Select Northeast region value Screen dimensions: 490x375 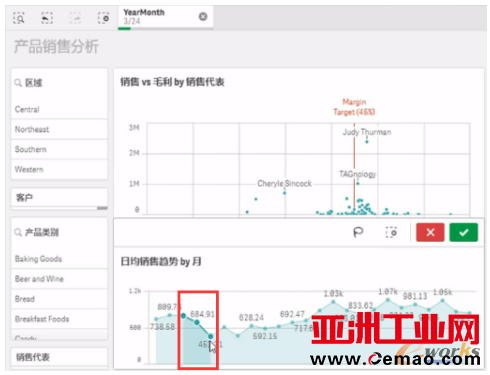pos(59,129)
